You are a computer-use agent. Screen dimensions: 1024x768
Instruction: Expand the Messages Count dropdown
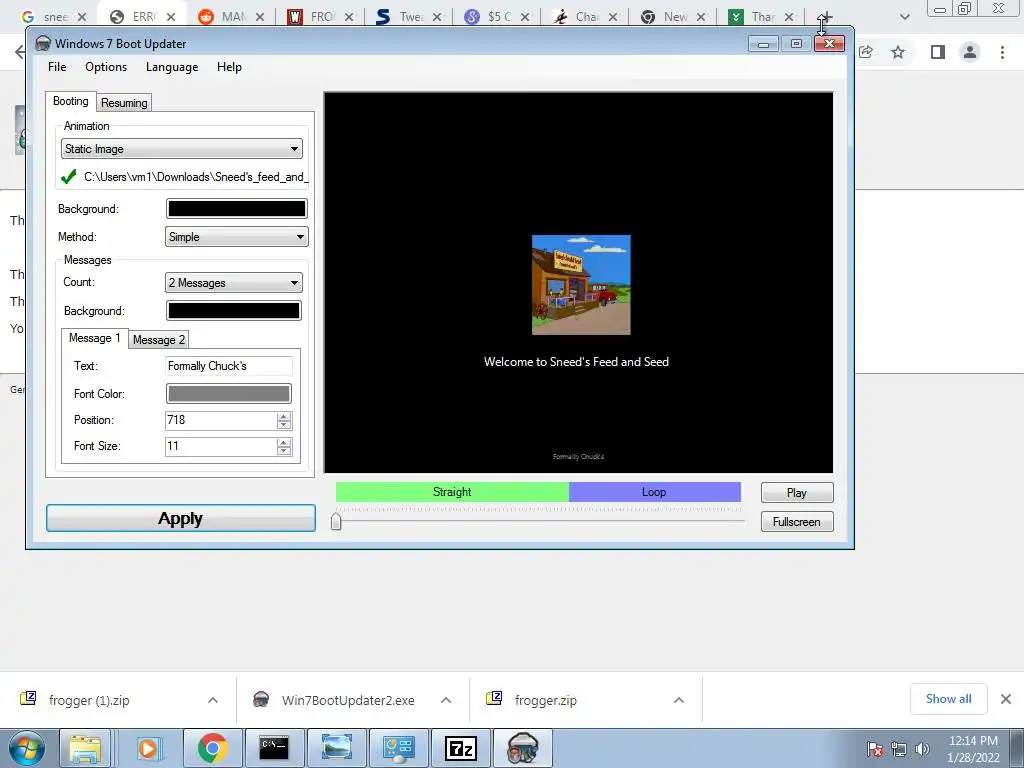point(234,283)
